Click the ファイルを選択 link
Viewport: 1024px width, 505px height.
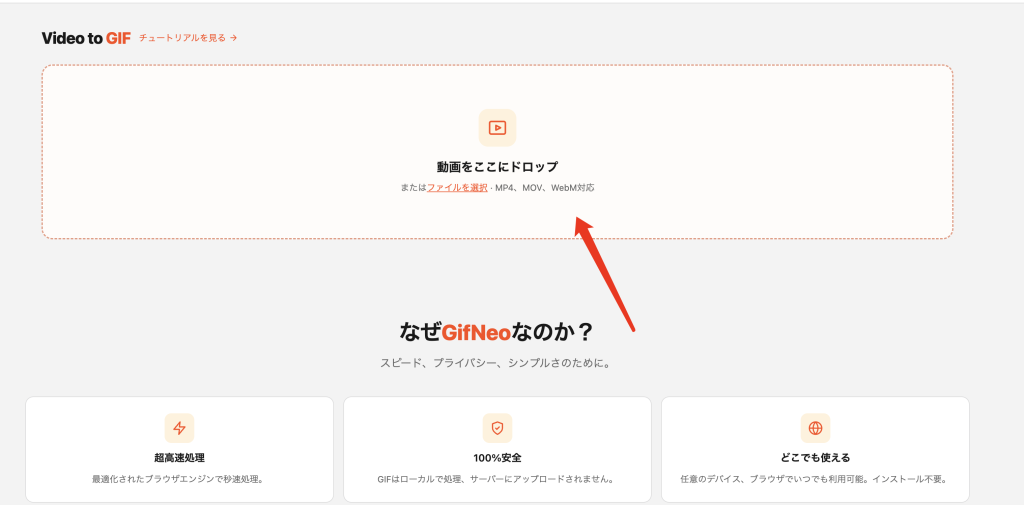click(x=457, y=187)
